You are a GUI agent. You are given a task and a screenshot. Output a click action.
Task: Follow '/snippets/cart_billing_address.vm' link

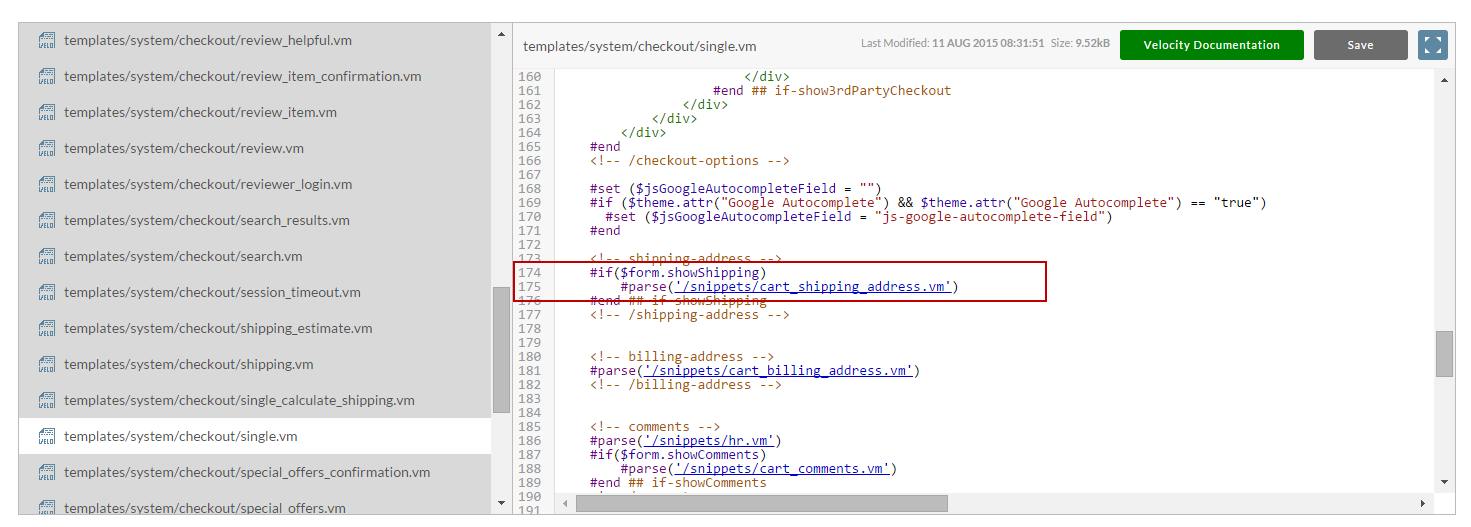[778, 371]
